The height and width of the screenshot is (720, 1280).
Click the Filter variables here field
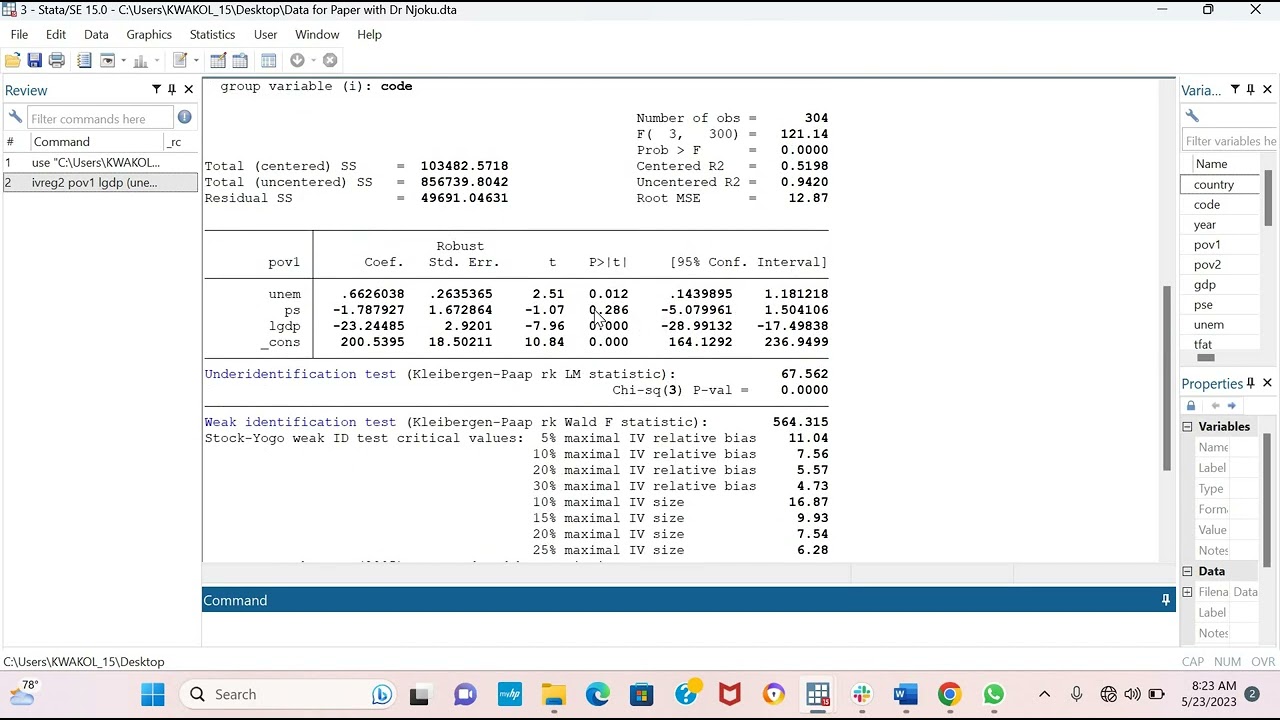tap(1230, 141)
